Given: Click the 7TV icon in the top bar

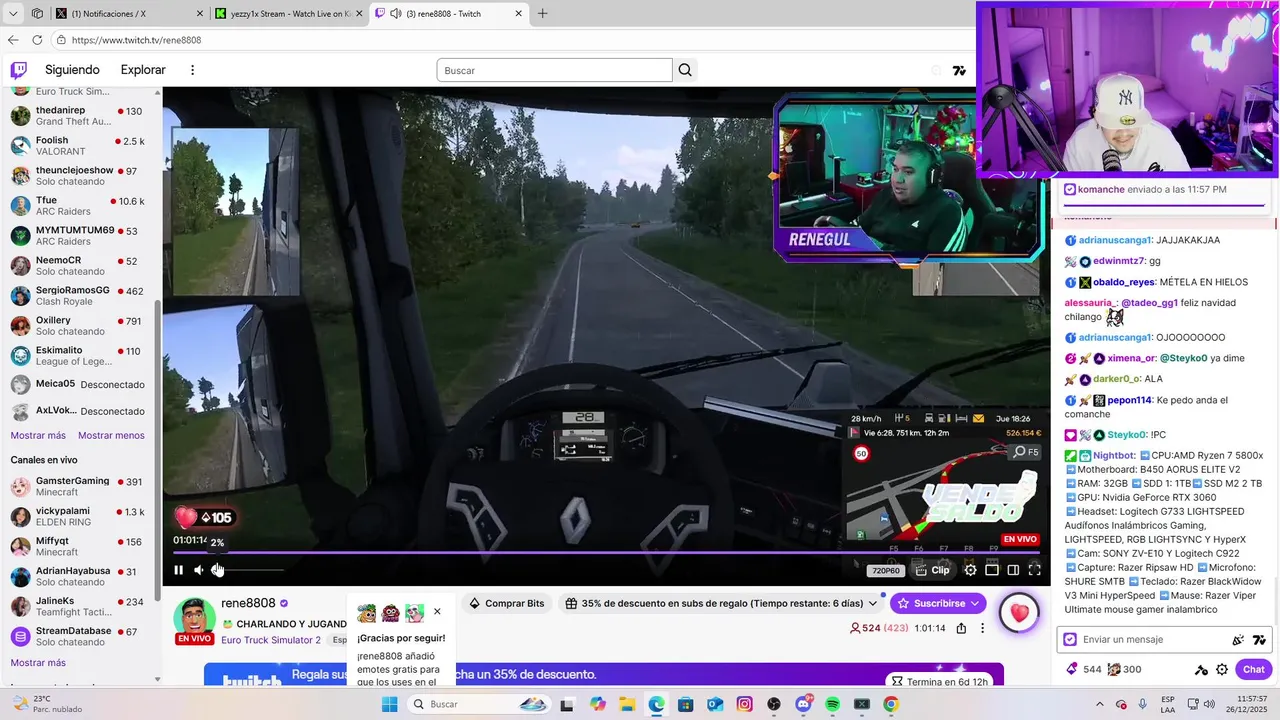Looking at the screenshot, I should (959, 70).
